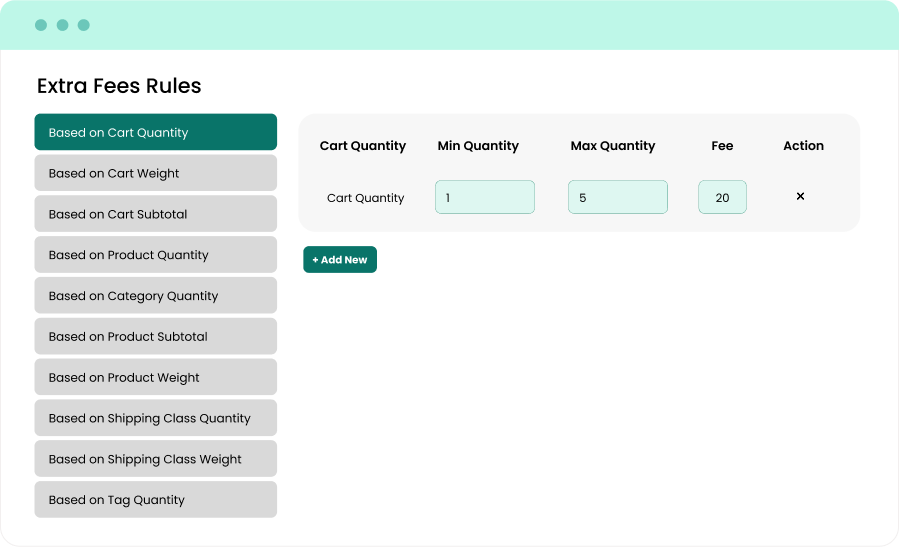
Task: Open Based on Shipping Class Quantity
Action: coord(155,418)
